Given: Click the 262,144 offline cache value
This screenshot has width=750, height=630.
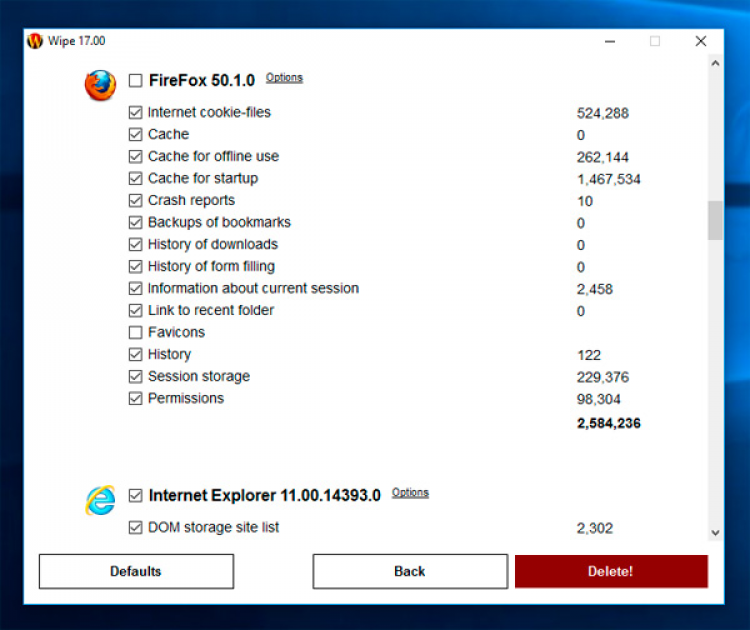Looking at the screenshot, I should coord(603,157).
